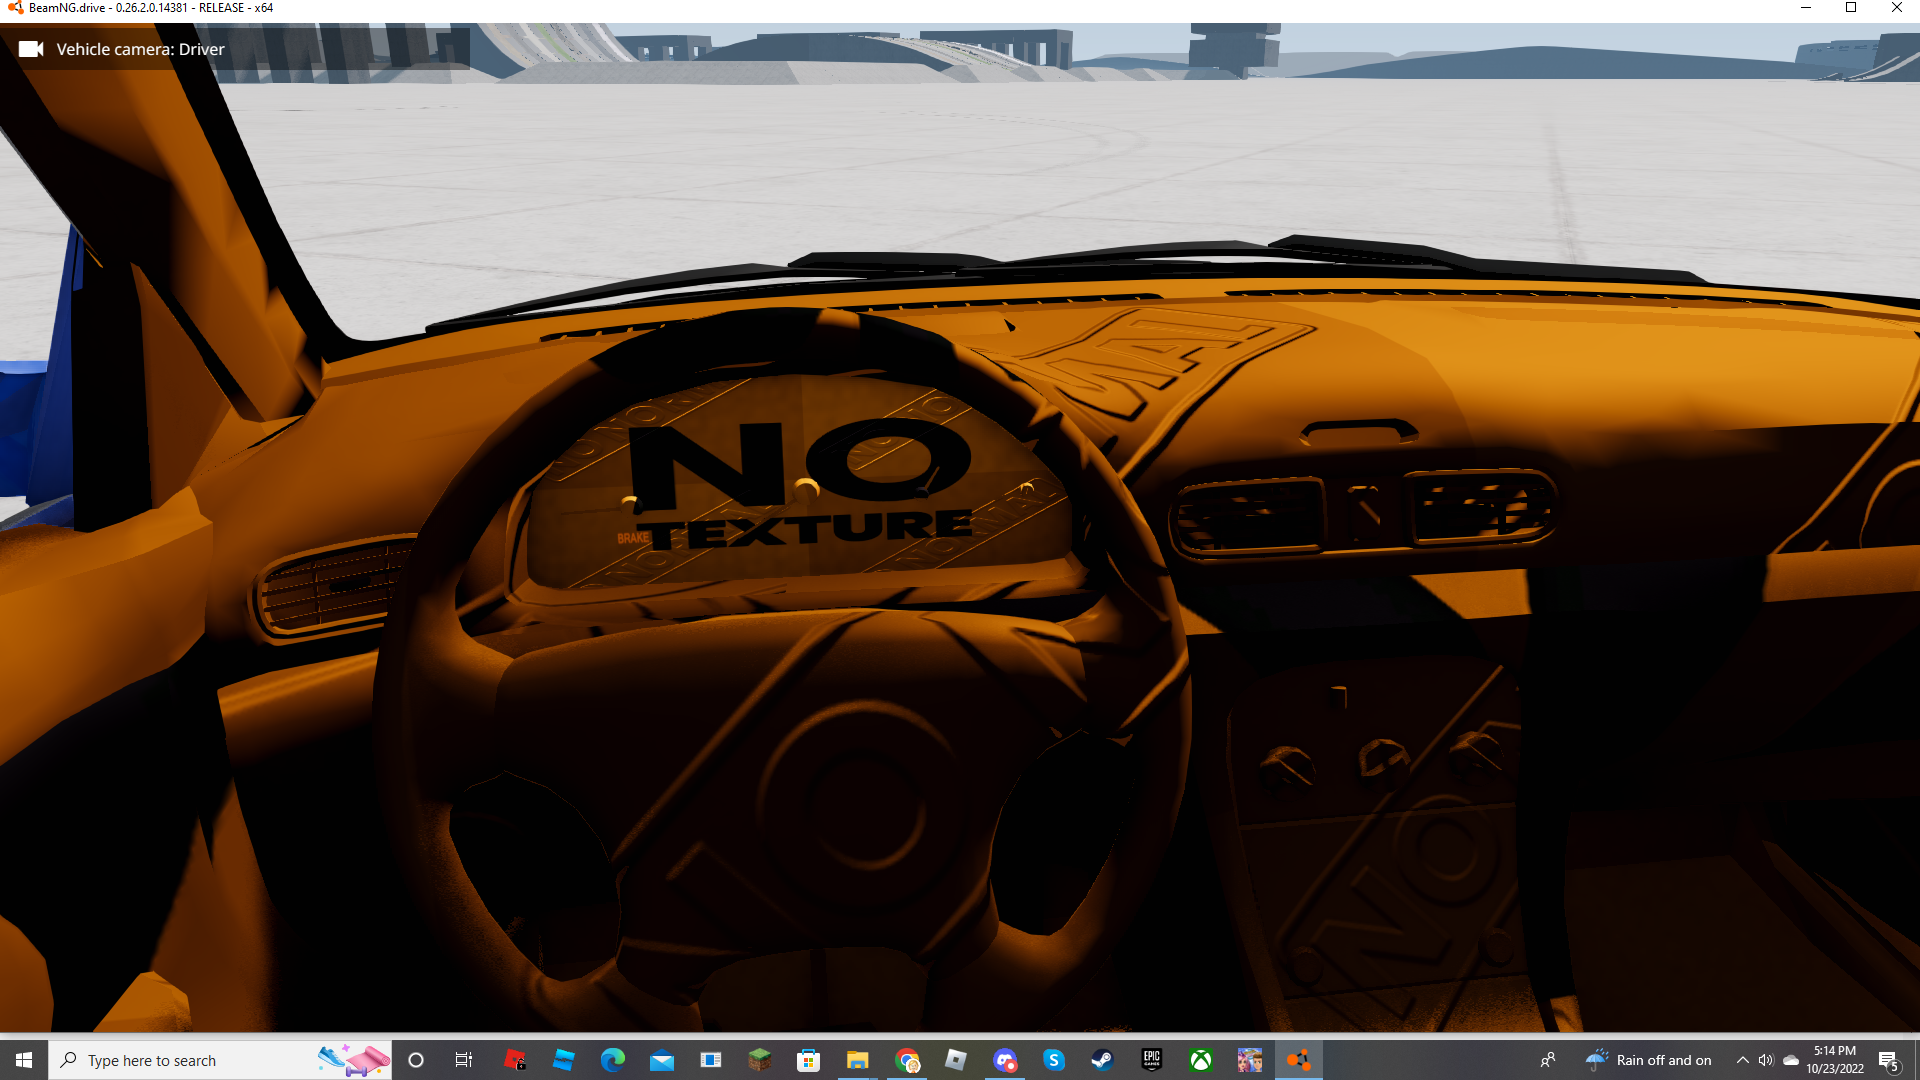Switch to Discord on the taskbar
This screenshot has width=1920, height=1080.
(x=1005, y=1060)
